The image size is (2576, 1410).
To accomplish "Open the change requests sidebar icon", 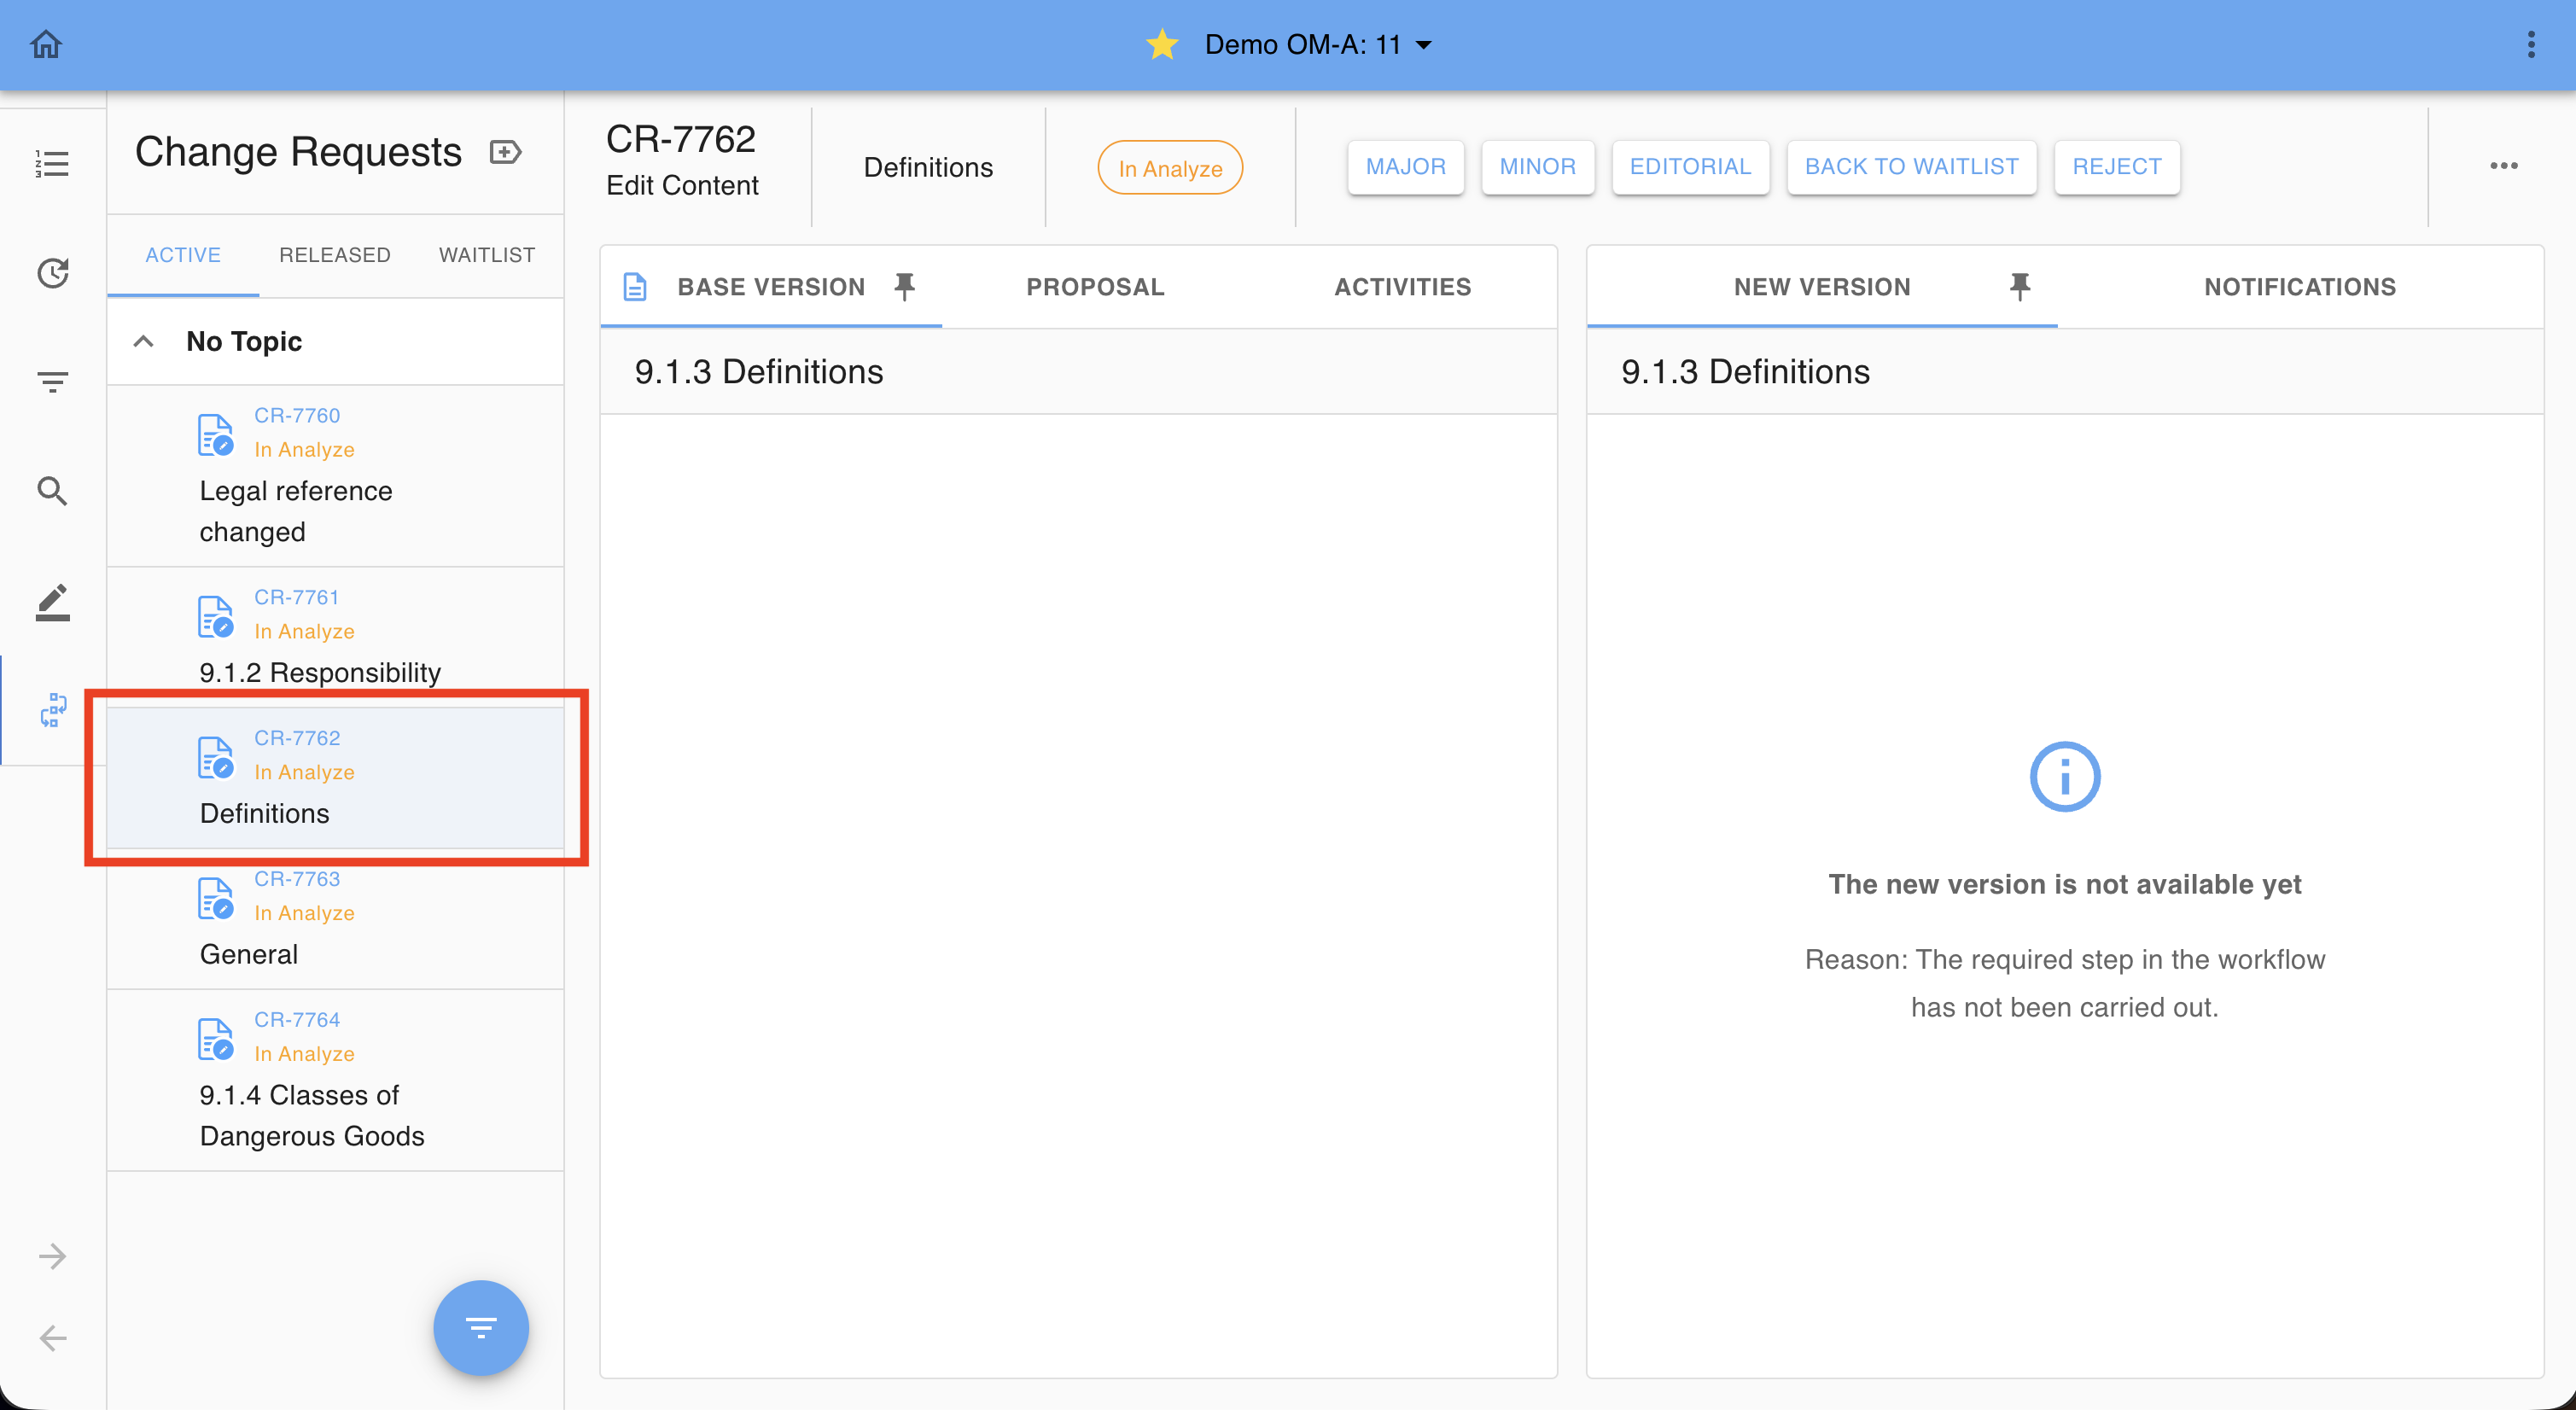I will pyautogui.click(x=52, y=710).
